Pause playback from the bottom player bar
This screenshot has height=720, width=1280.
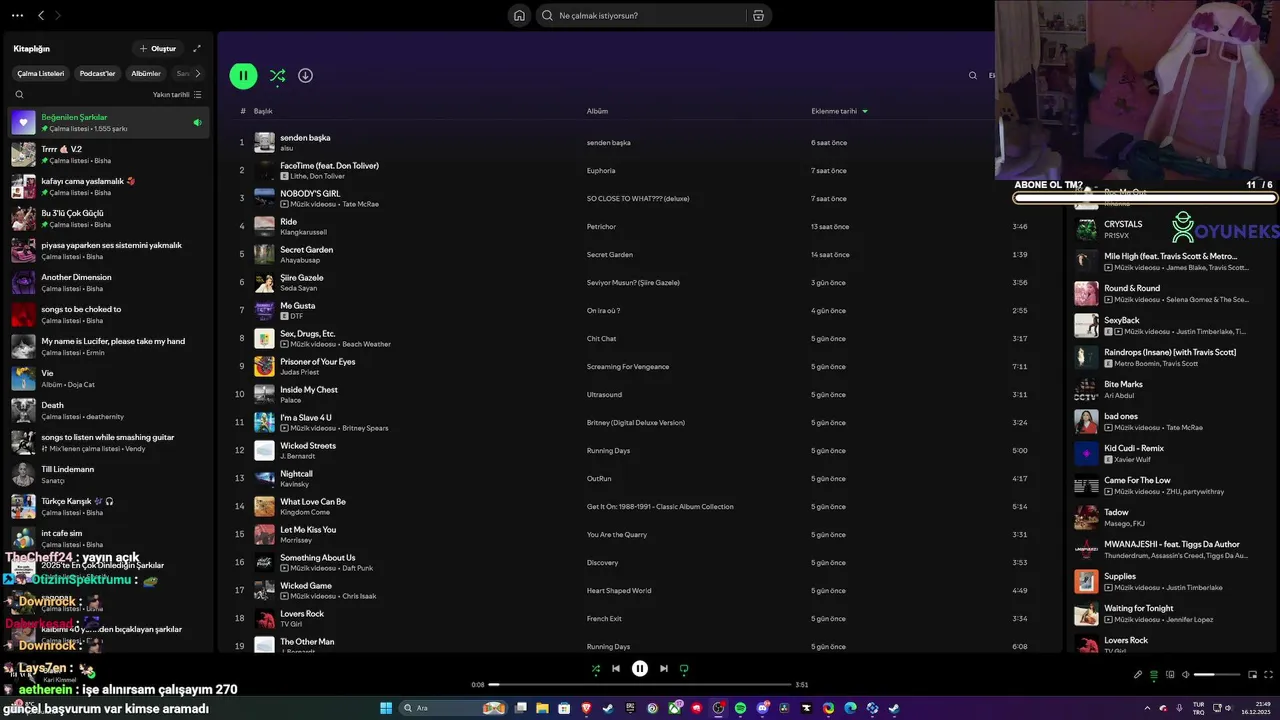tap(640, 669)
